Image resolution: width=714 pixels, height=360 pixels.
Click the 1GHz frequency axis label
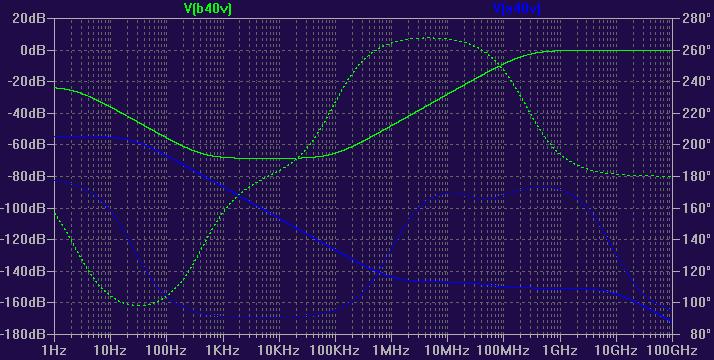coord(560,350)
